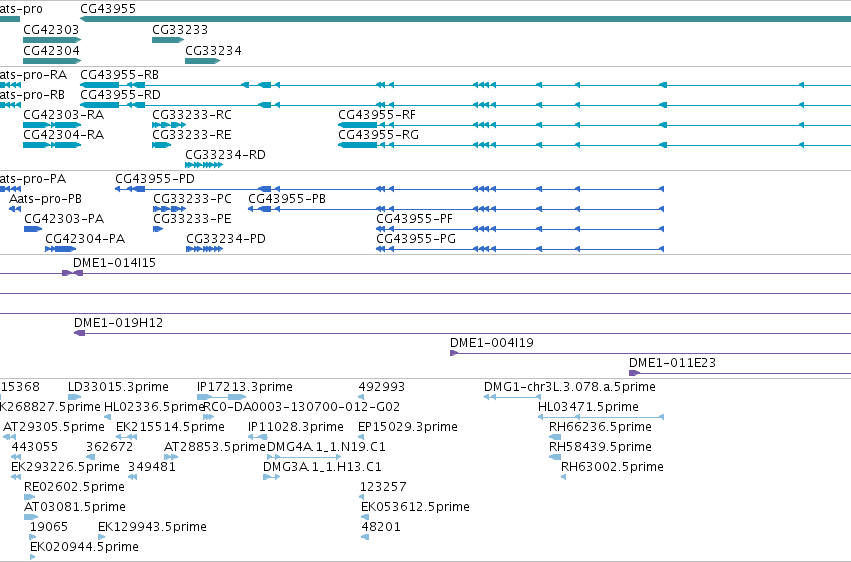The width and height of the screenshot is (851, 562).
Task: Click protein Aats-pro-PB label
Action: click(x=46, y=199)
